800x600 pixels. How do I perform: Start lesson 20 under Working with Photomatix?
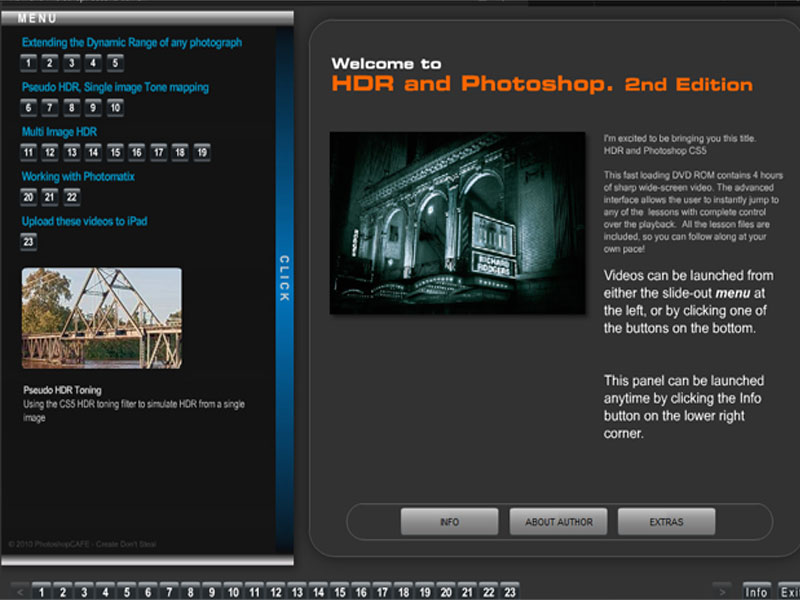tap(29, 197)
